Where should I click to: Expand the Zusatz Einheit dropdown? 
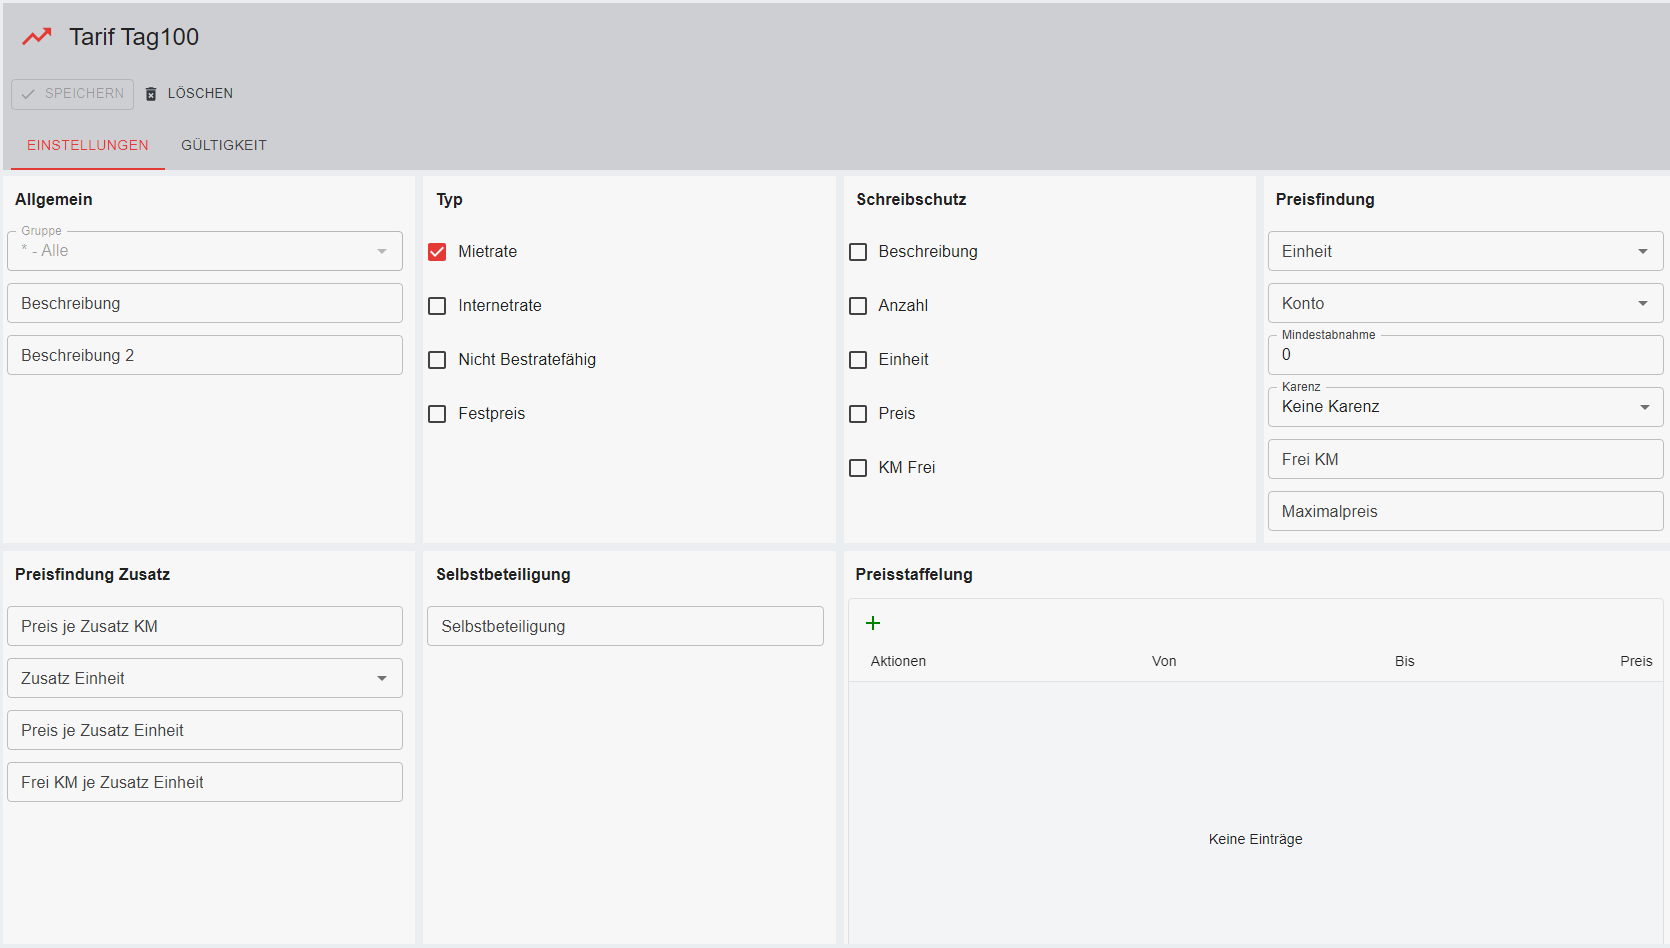(204, 678)
